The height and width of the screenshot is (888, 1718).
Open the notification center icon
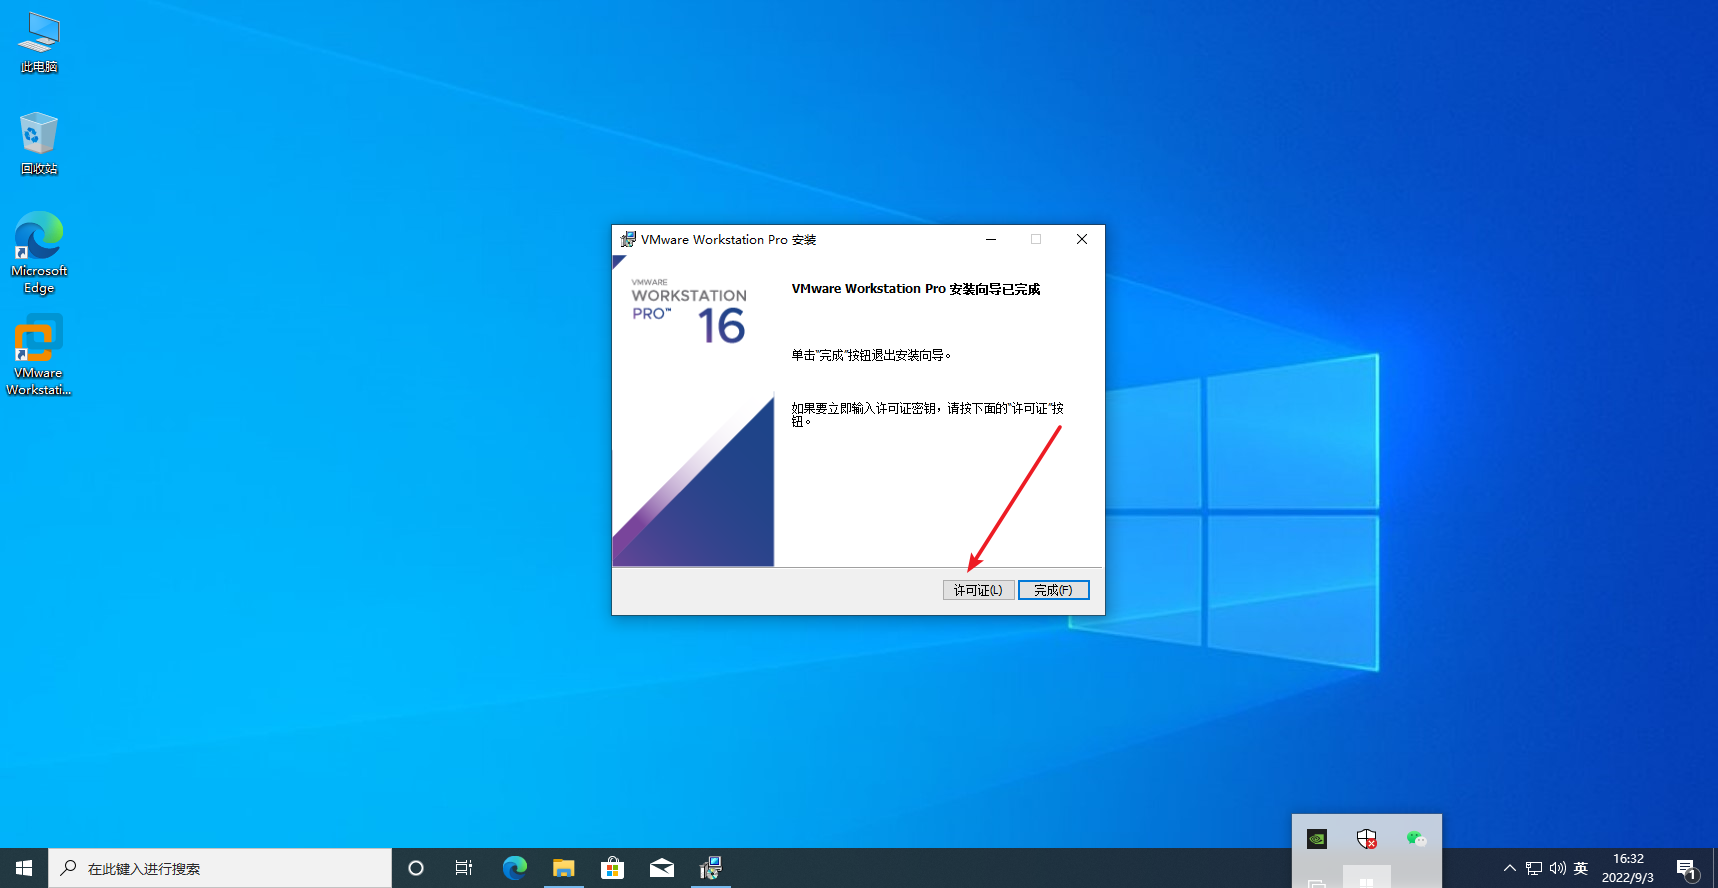[1687, 868]
